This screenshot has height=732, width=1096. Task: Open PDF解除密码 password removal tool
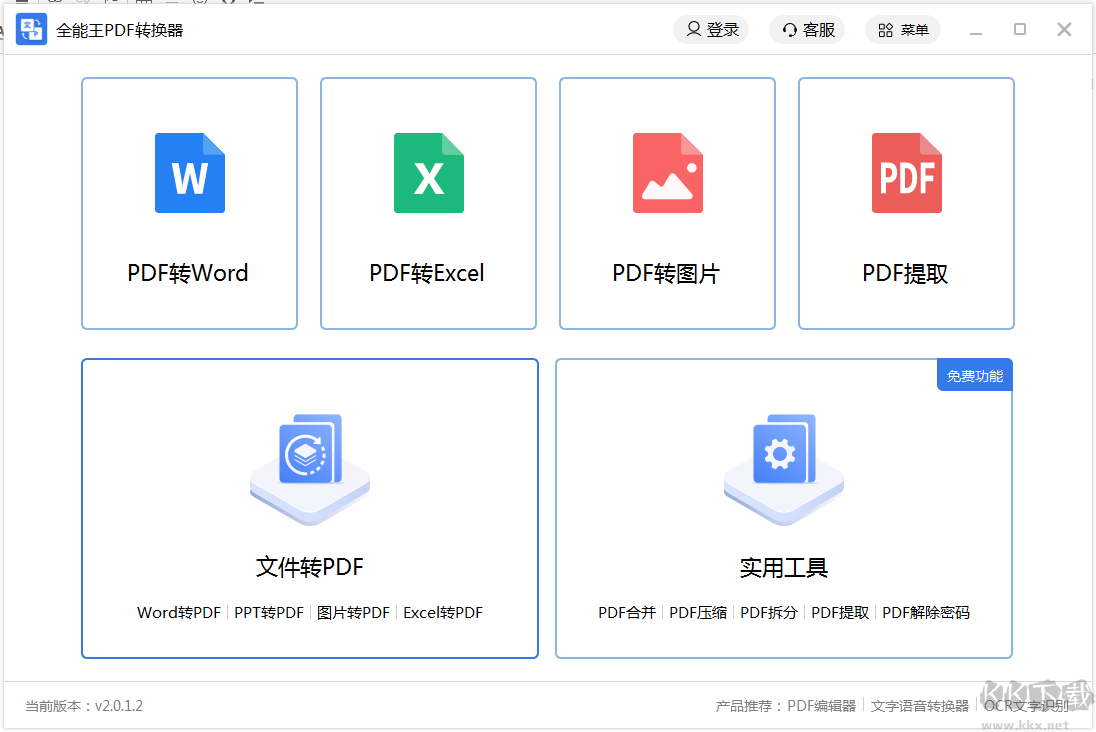pyautogui.click(x=926, y=613)
